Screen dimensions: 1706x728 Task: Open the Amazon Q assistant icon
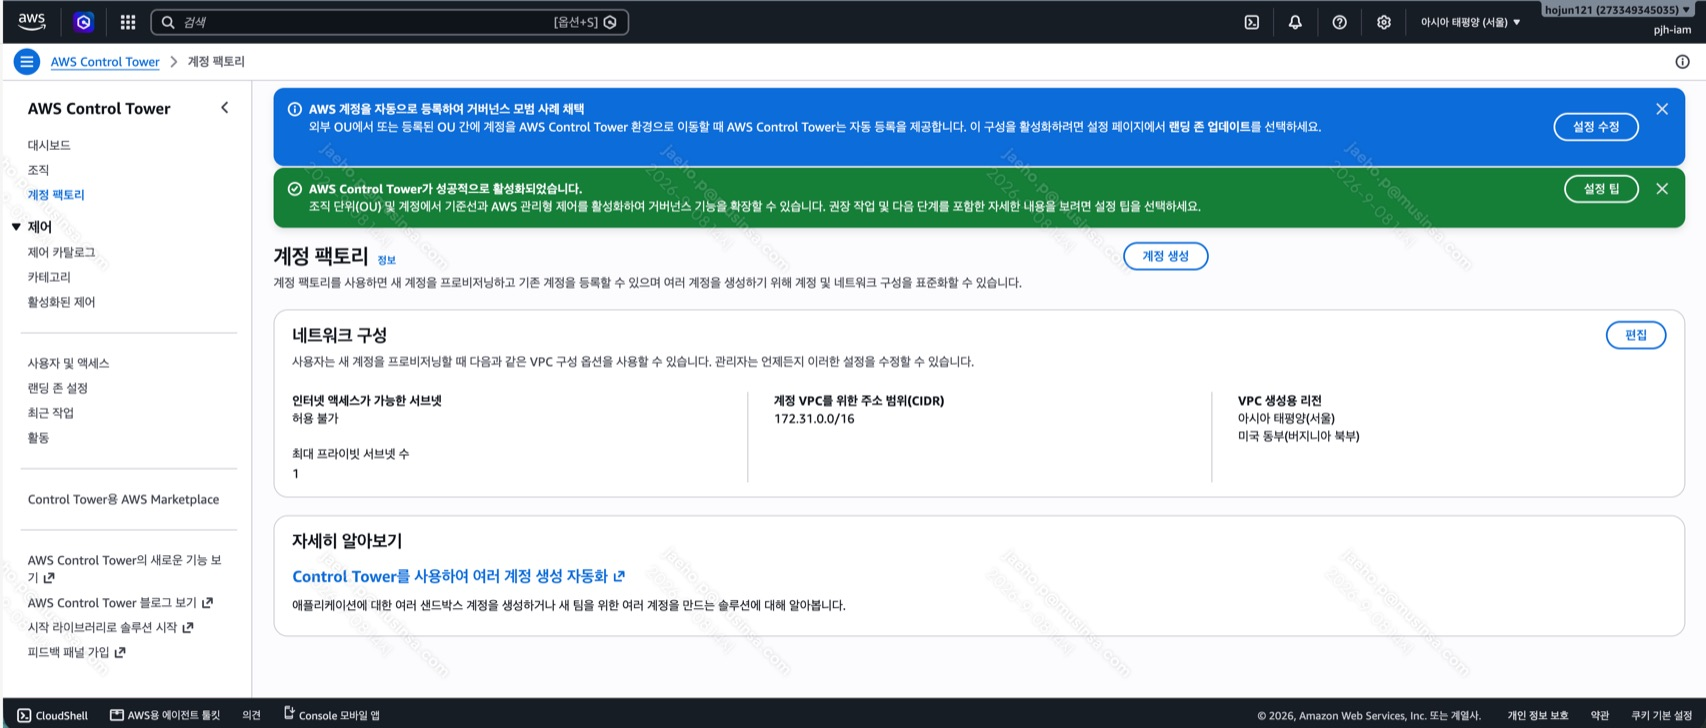[84, 22]
